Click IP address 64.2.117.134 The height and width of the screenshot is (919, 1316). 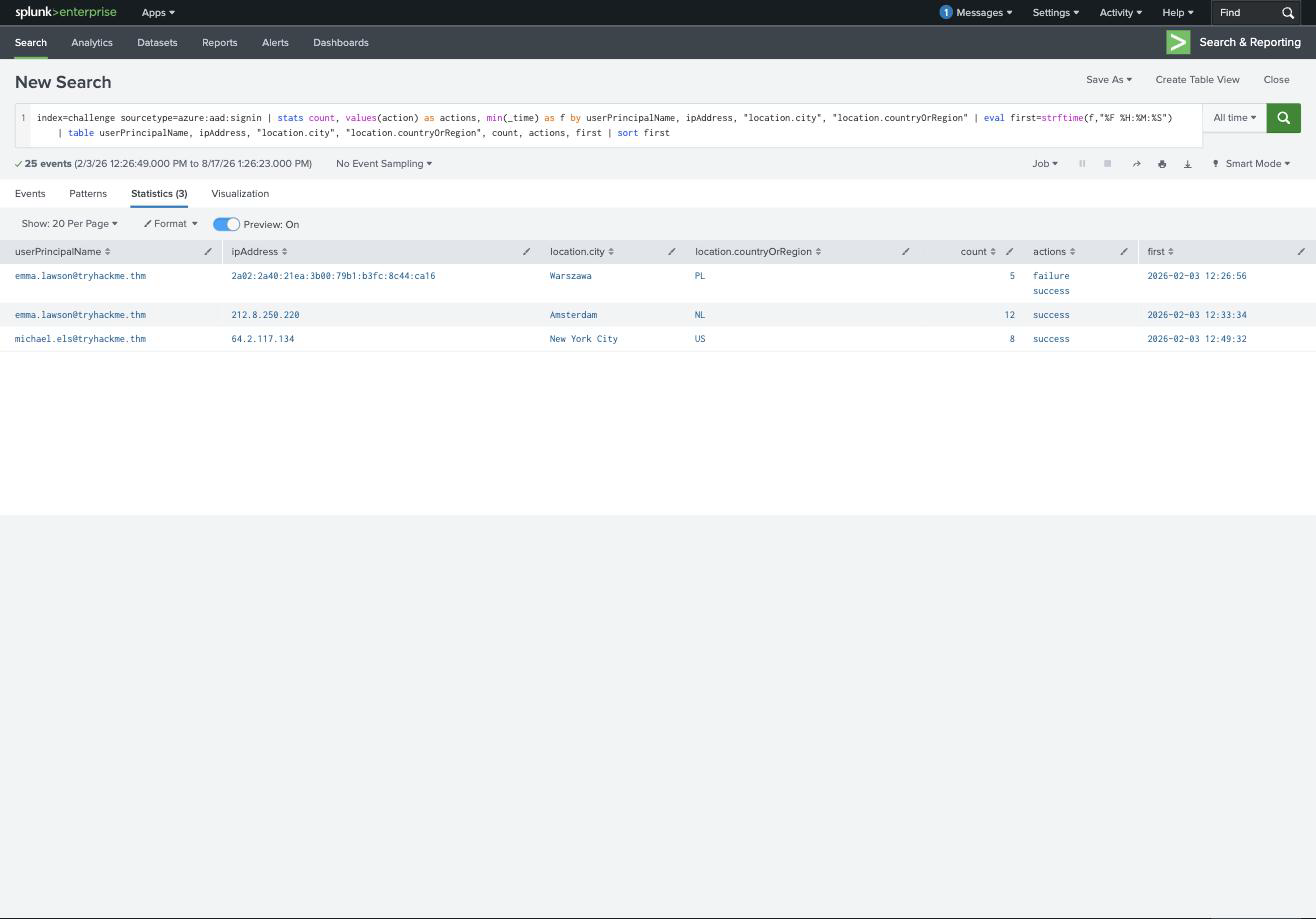click(263, 339)
